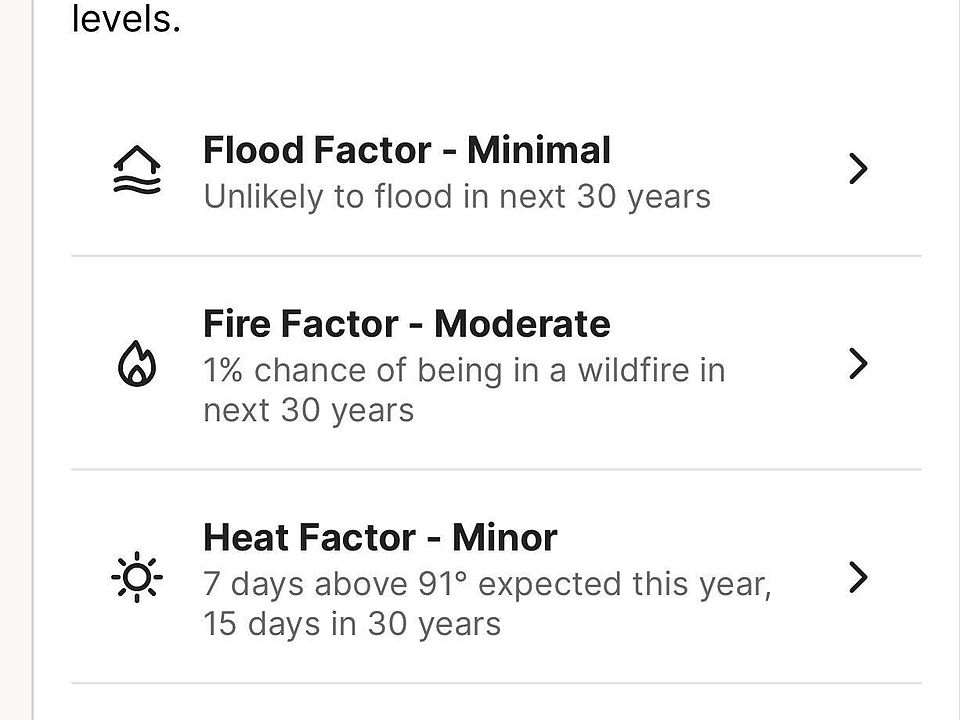Open Fire Factor details via right chevron
Screen dimensions: 960x720
tap(857, 364)
